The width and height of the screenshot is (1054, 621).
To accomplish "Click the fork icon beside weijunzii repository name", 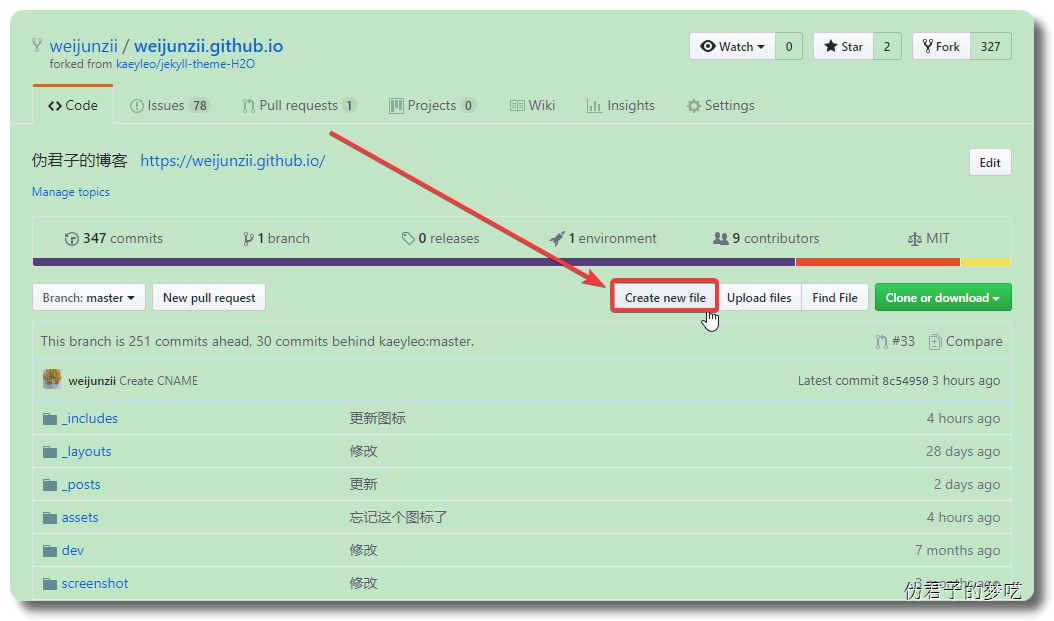I will 37,46.
